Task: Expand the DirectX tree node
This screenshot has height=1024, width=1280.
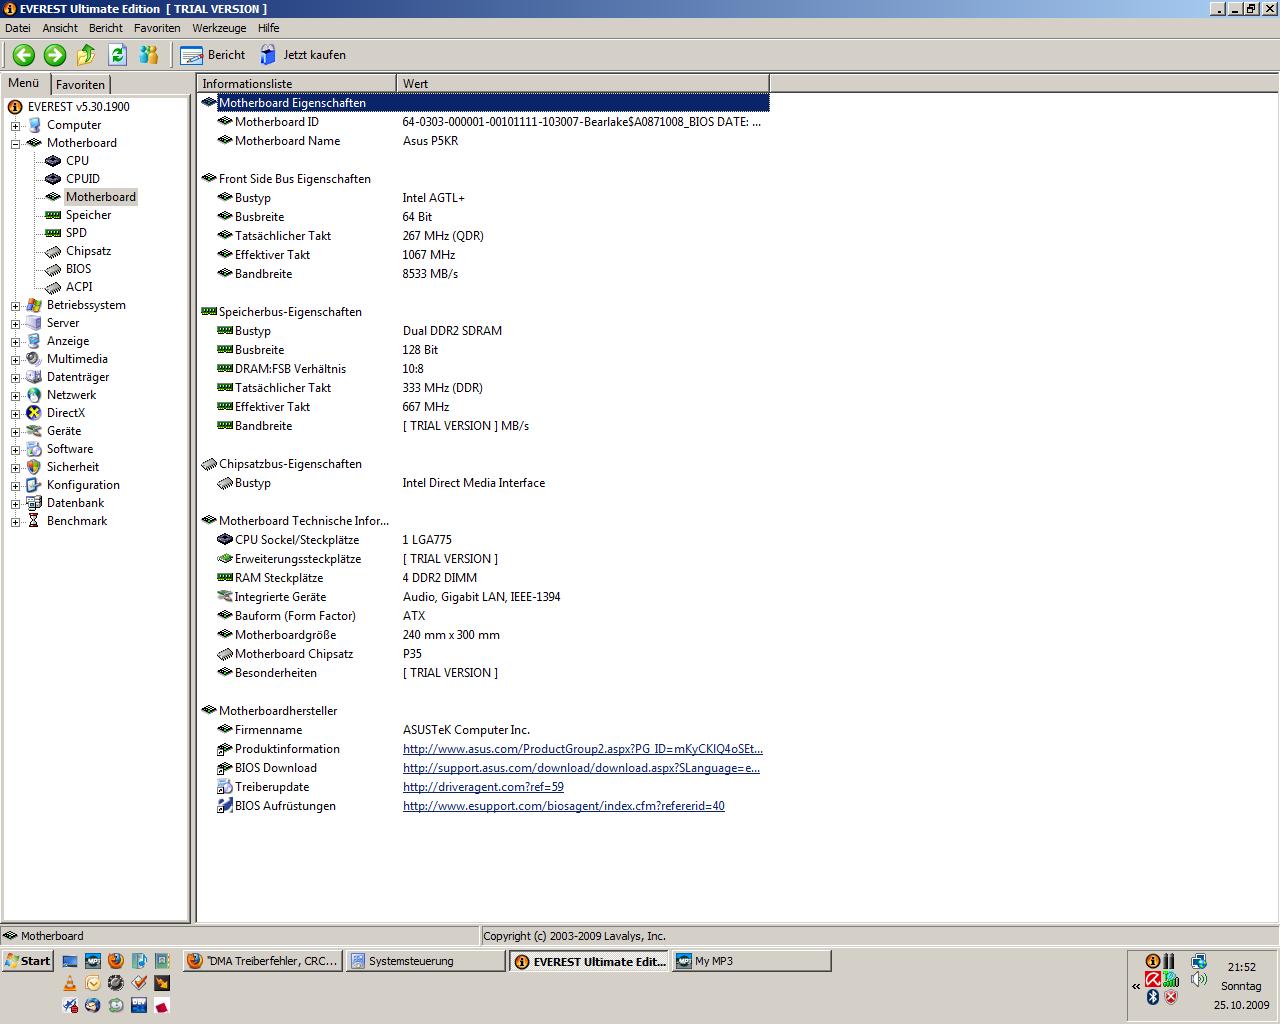Action: [x=15, y=414]
